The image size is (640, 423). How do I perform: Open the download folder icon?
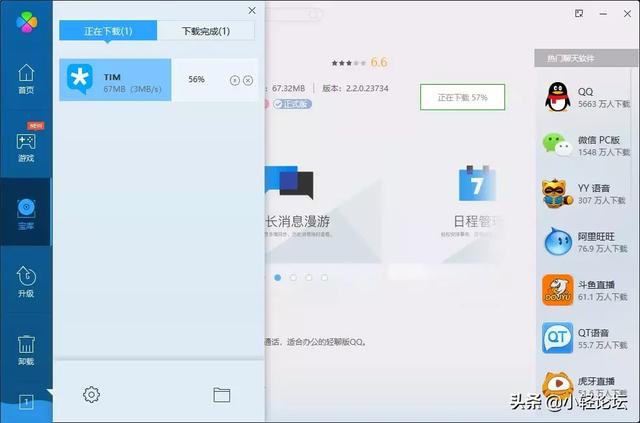[x=222, y=394]
